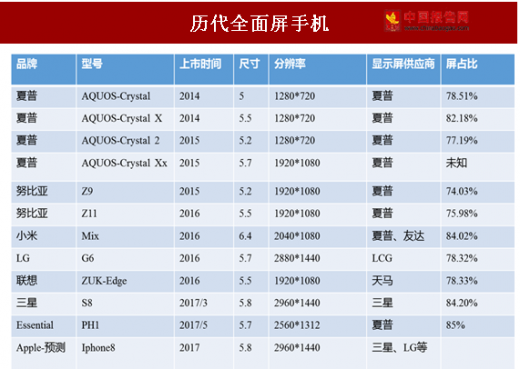This screenshot has height=369, width=520.
Task: Select the 型号 column header
Action: click(x=125, y=69)
